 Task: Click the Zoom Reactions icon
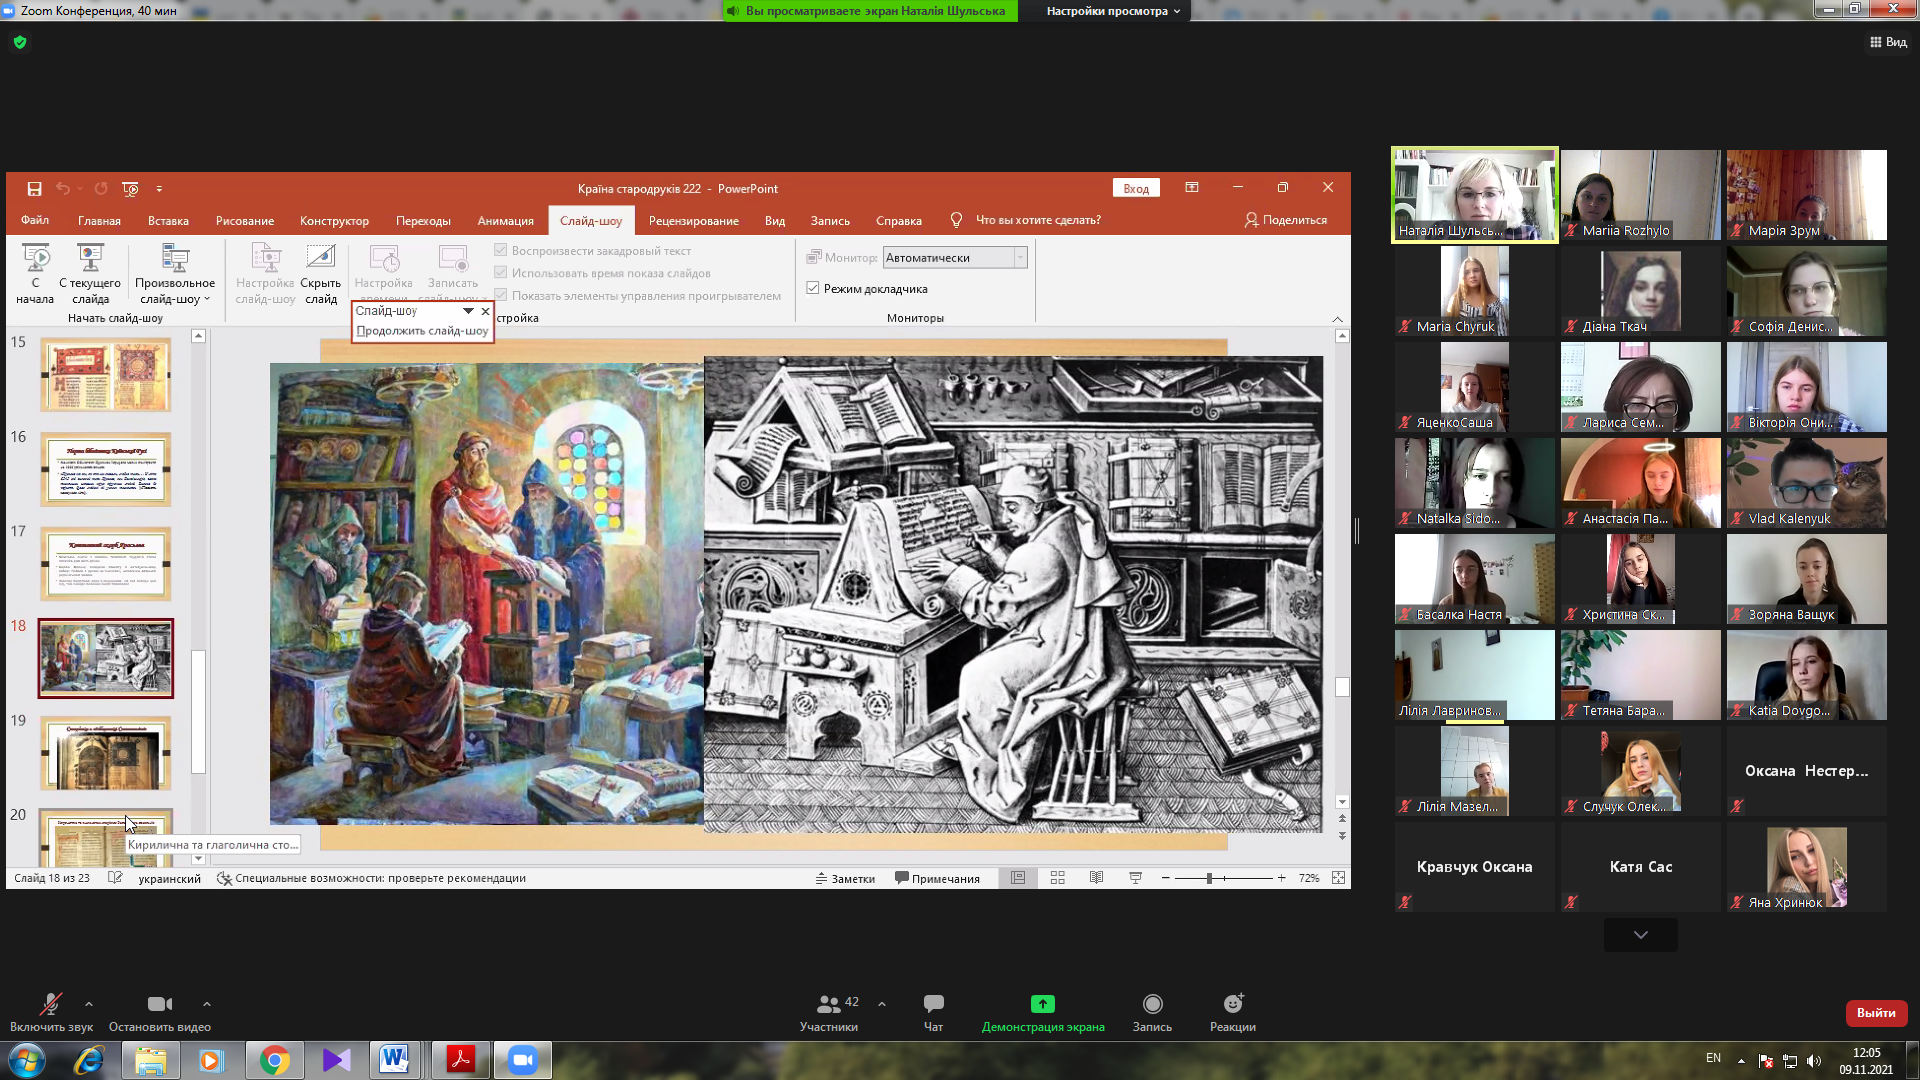pyautogui.click(x=1232, y=1004)
